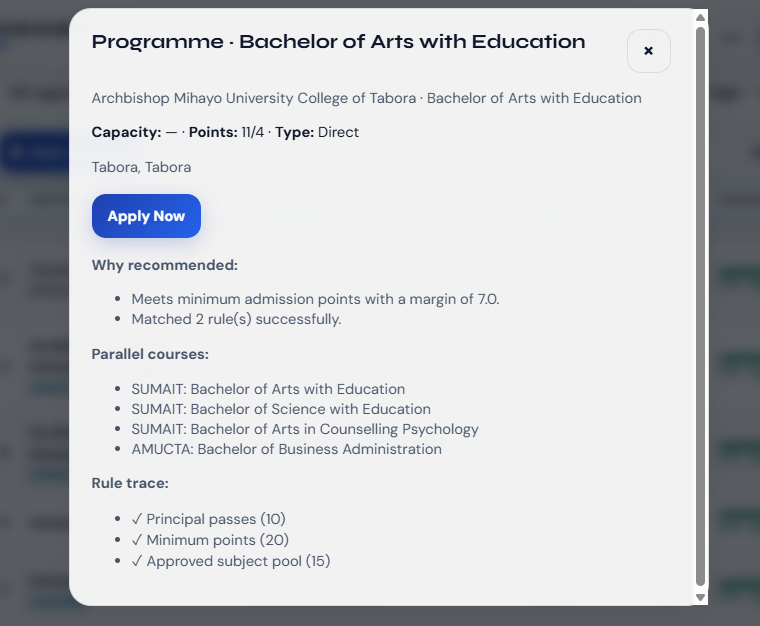Click the scrollbar down arrow
The image size is (760, 626).
700,597
